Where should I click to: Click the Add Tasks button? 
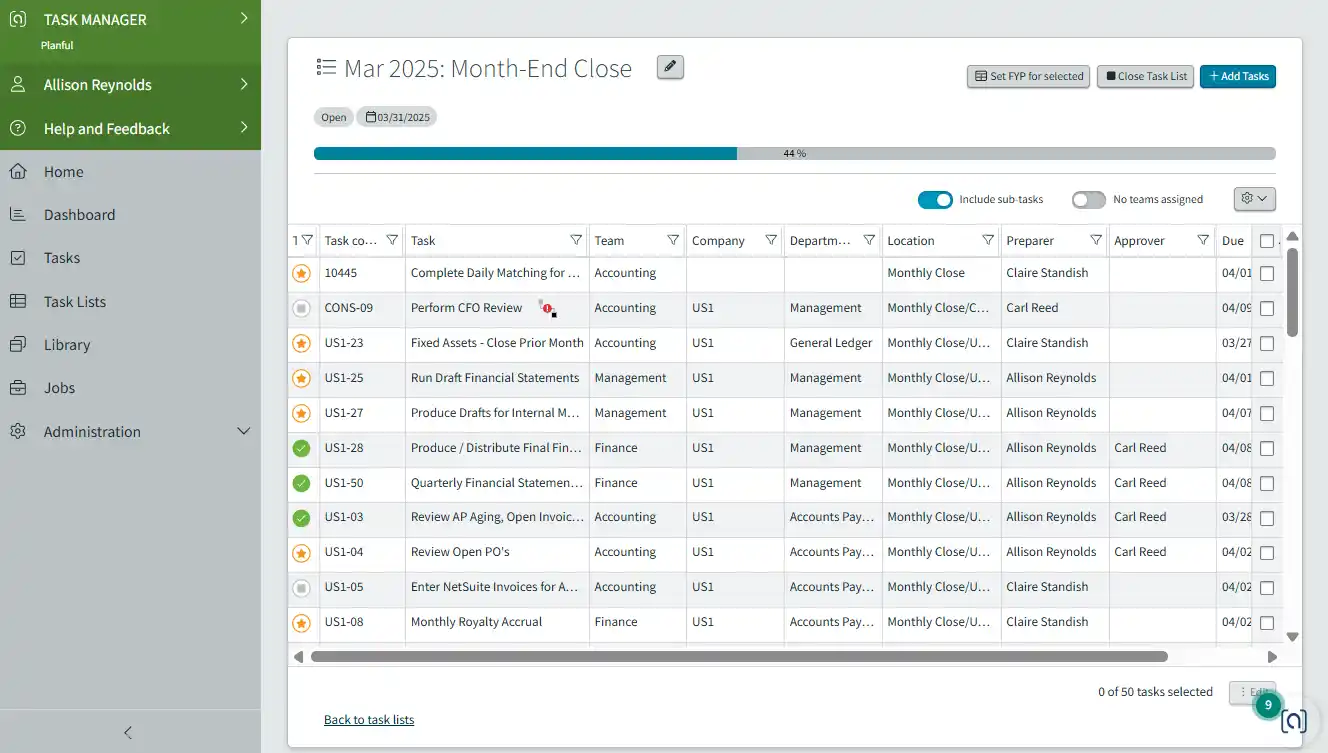pos(1238,76)
